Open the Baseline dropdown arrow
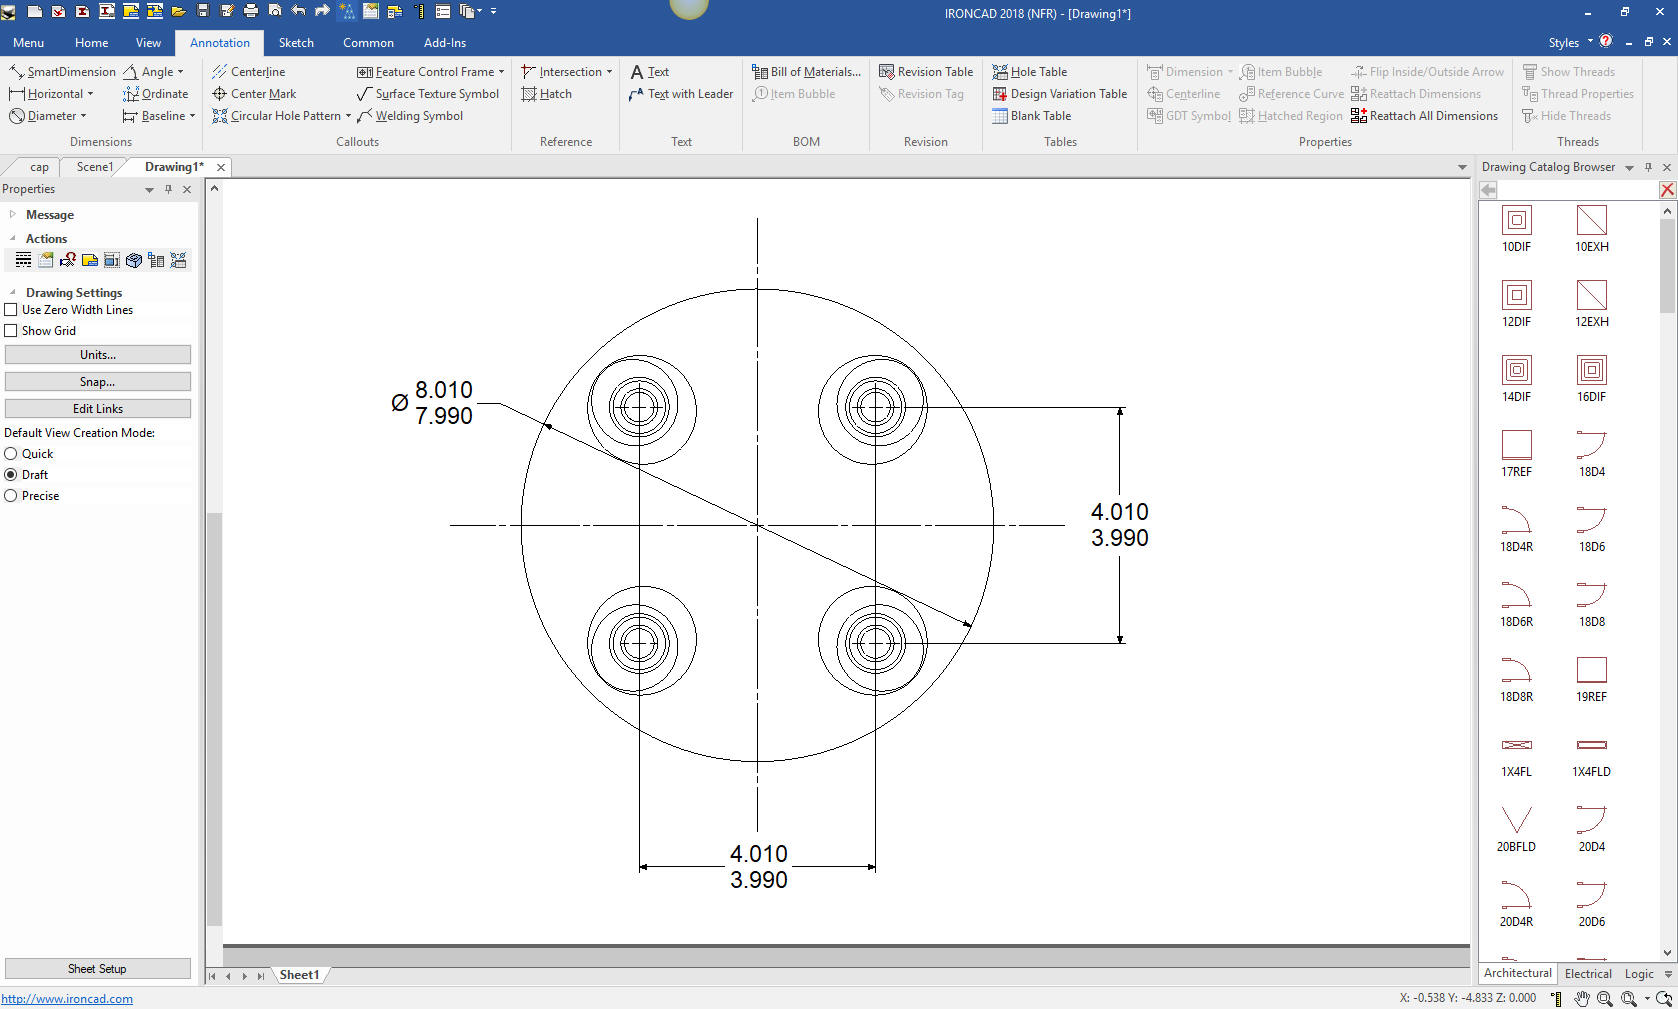The image size is (1678, 1009). click(192, 116)
